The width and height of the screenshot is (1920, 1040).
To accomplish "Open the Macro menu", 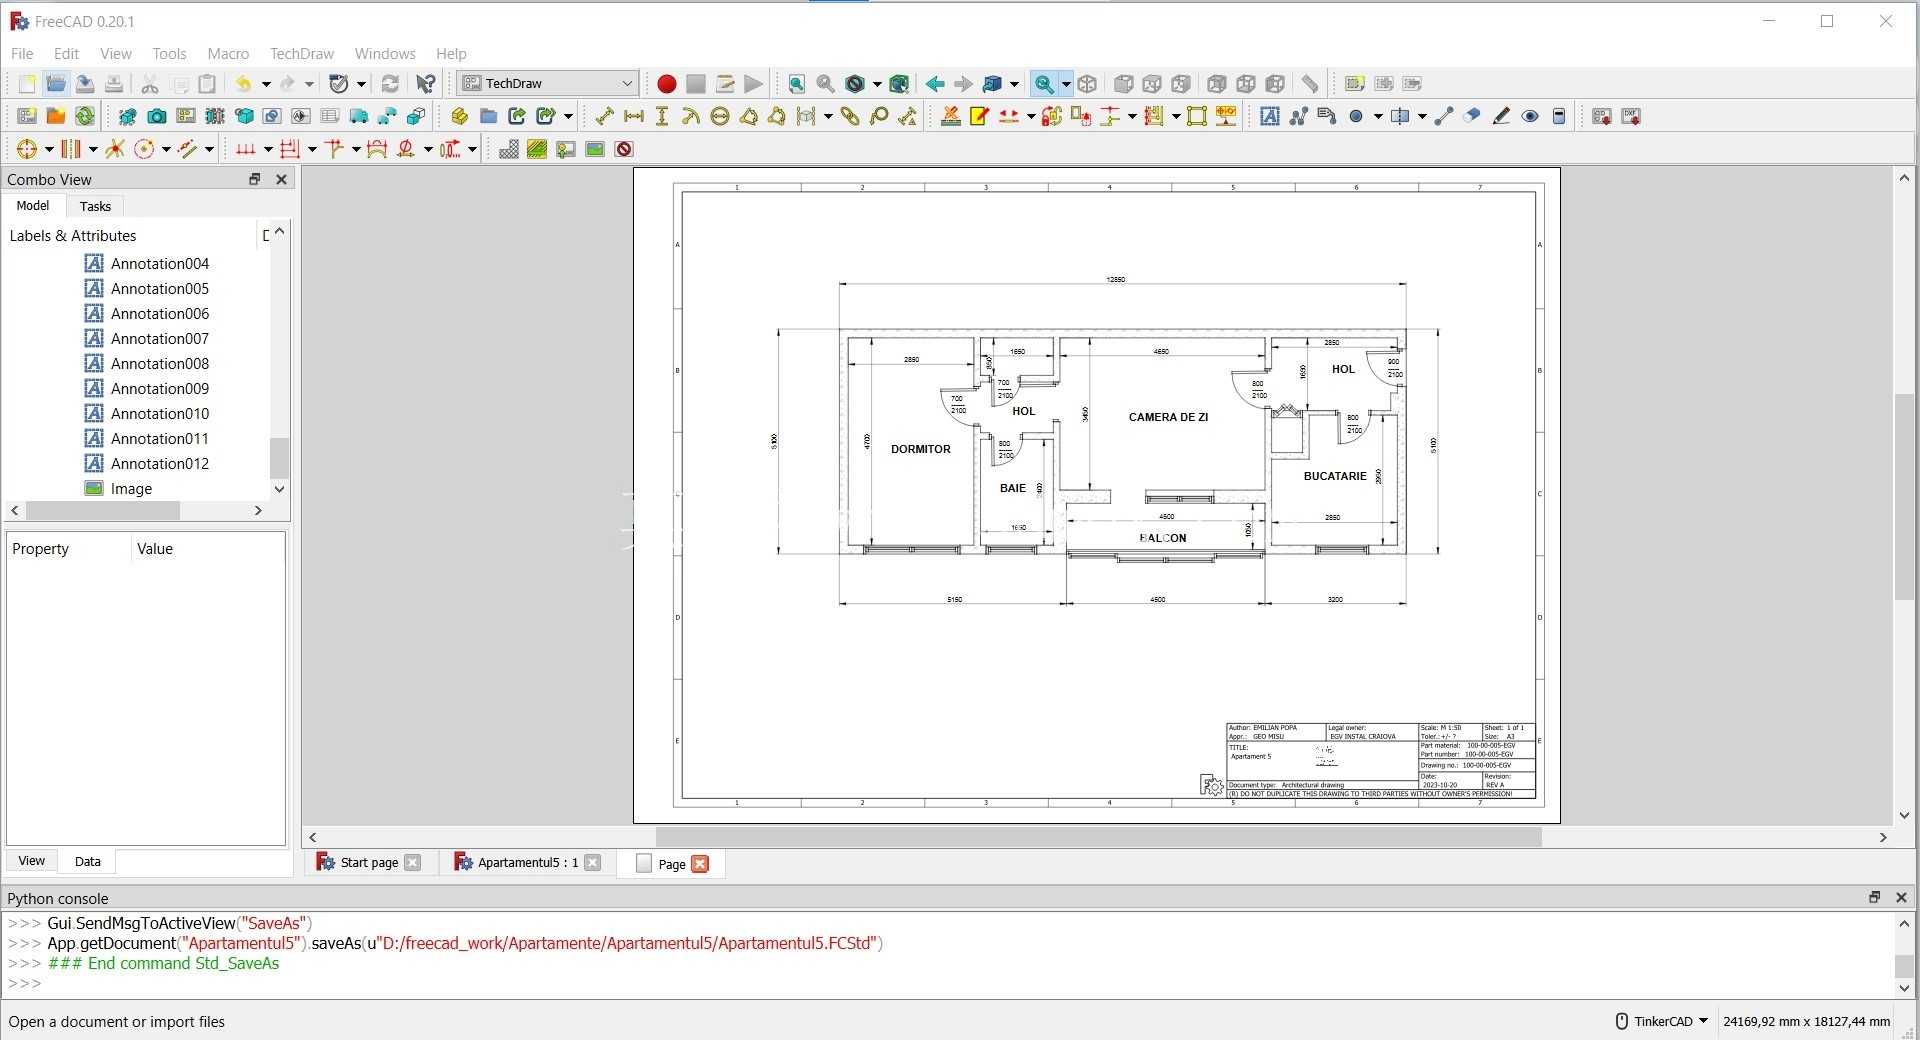I will (228, 53).
